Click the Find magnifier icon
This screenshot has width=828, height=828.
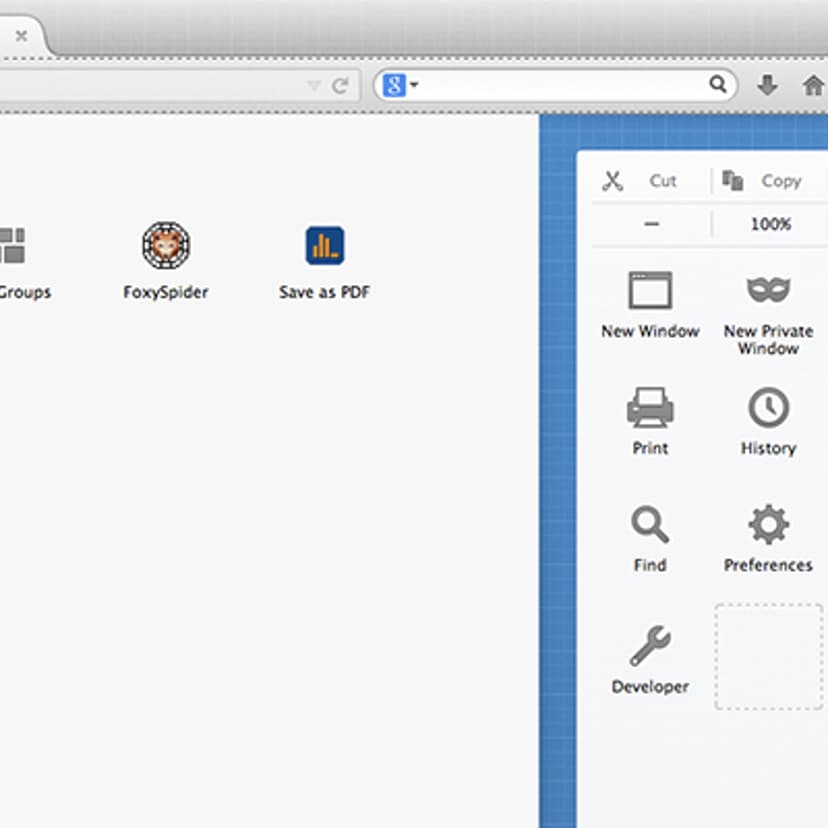tap(650, 524)
